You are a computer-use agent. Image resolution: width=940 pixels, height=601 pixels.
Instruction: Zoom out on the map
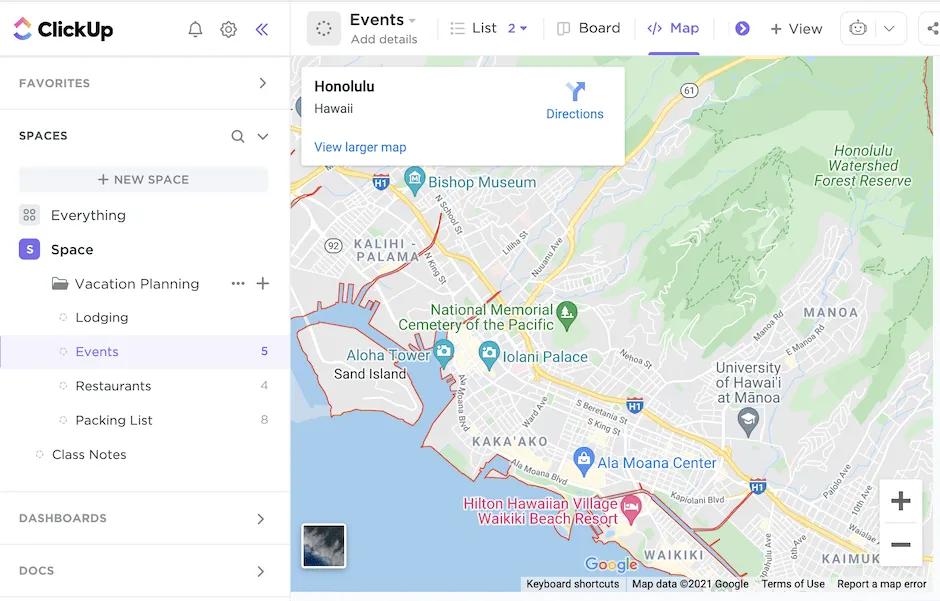900,544
